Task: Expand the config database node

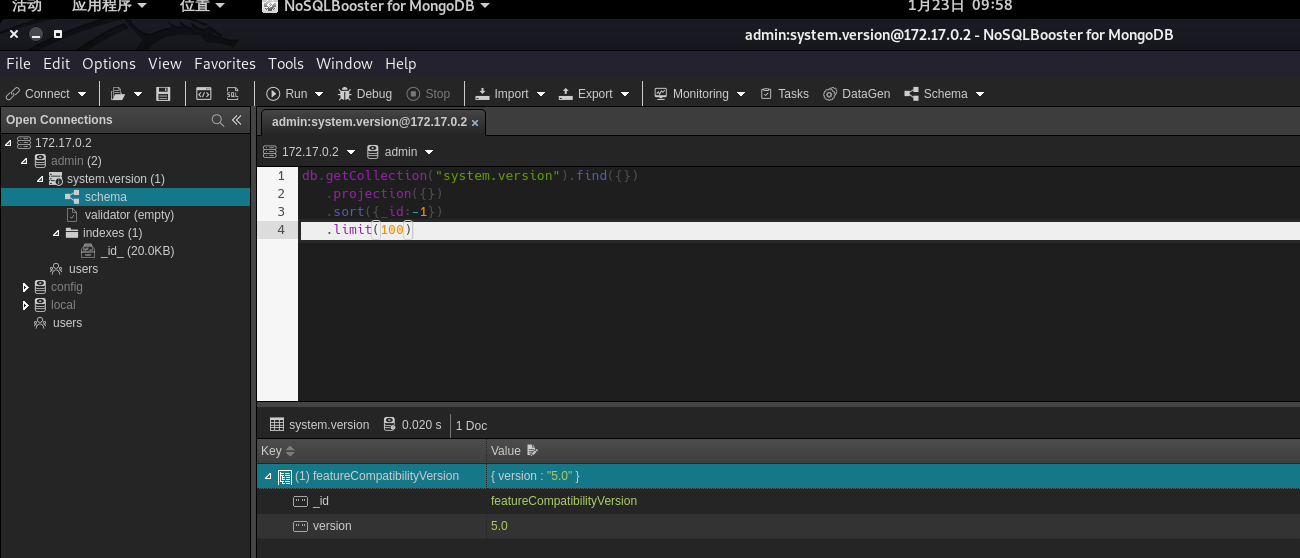Action: point(26,287)
